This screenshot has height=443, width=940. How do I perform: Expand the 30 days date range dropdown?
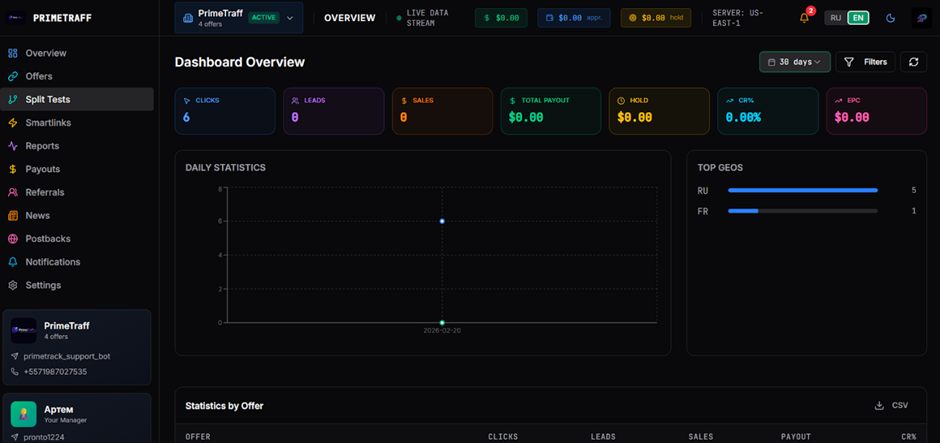[794, 62]
